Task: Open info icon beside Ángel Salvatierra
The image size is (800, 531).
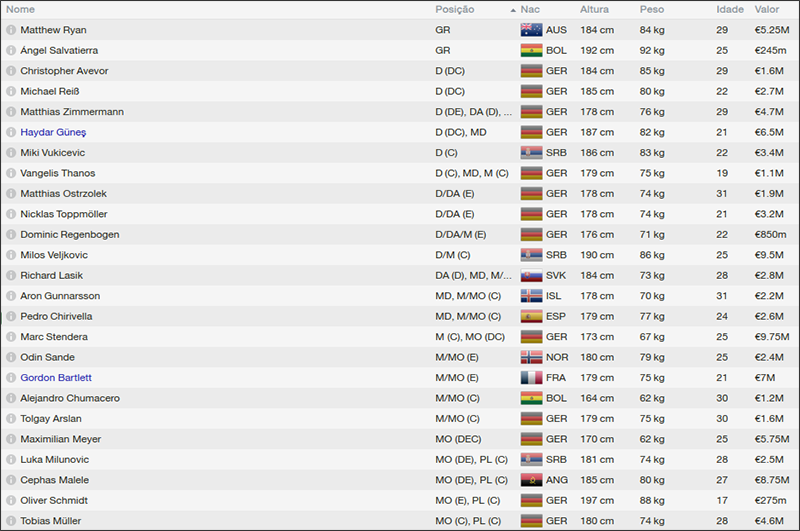Action: (11, 50)
